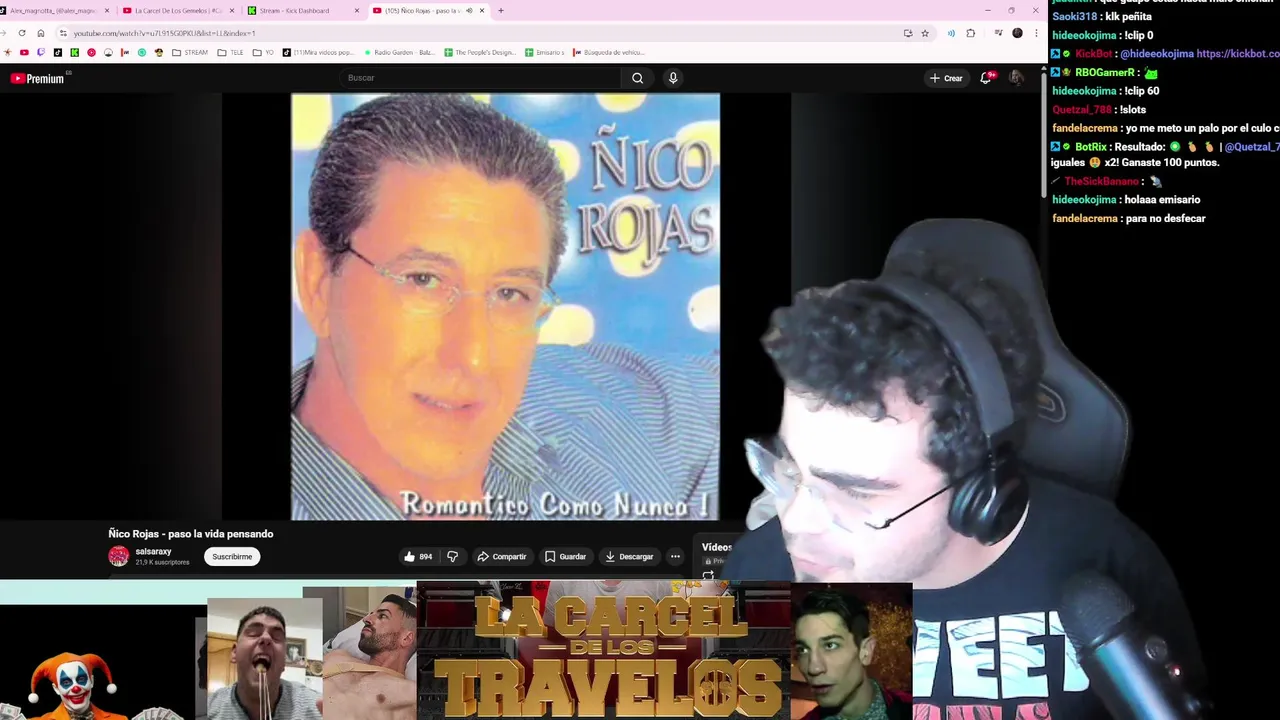Open the Búsqueda de vehículo bookmark
Screen dimensions: 1280x720
(x=608, y=52)
